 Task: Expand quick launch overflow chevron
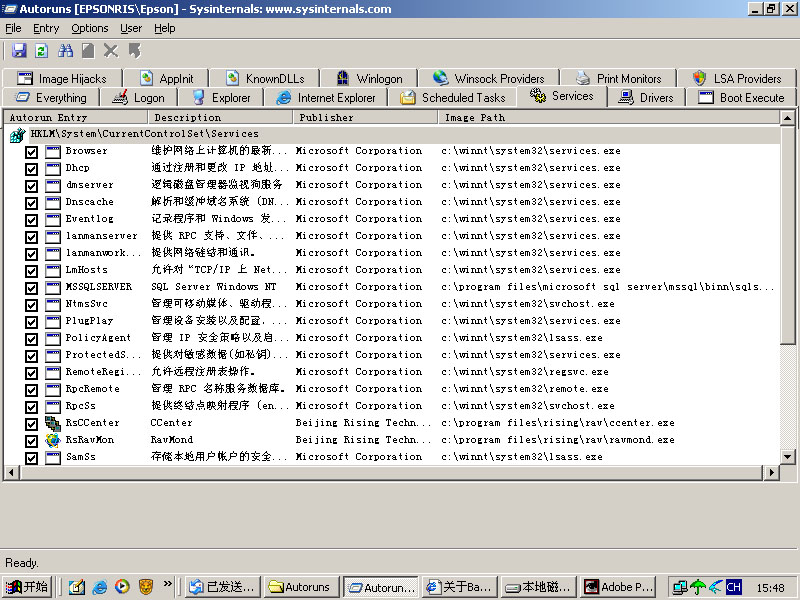pos(167,583)
